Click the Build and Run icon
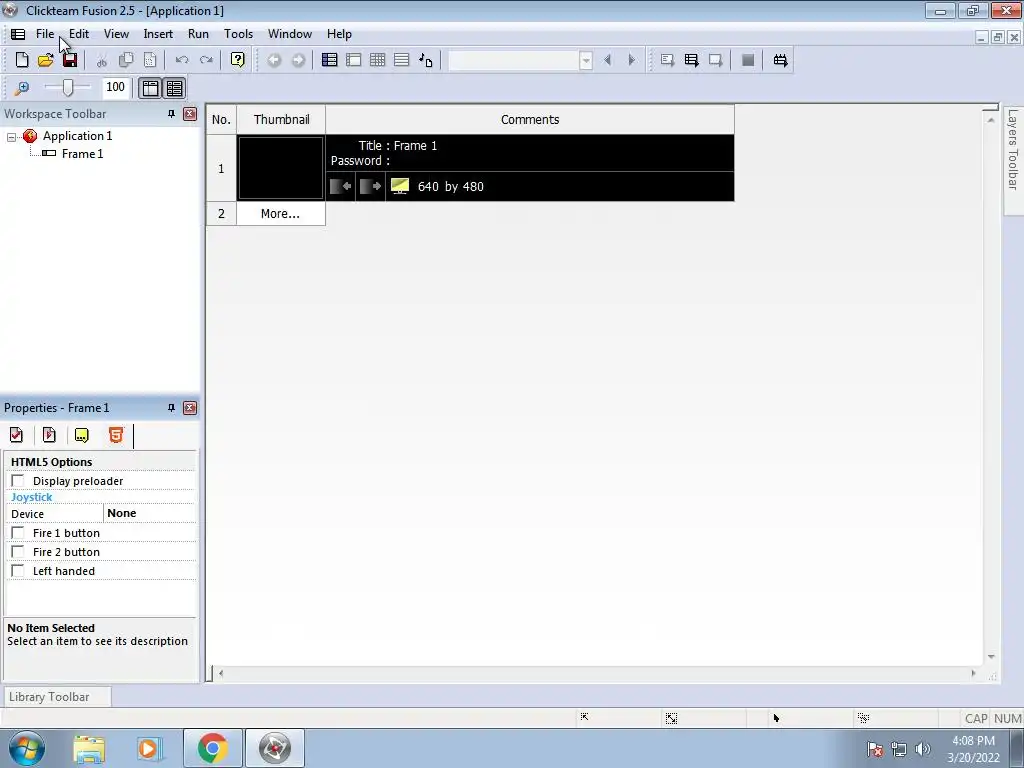 (780, 60)
